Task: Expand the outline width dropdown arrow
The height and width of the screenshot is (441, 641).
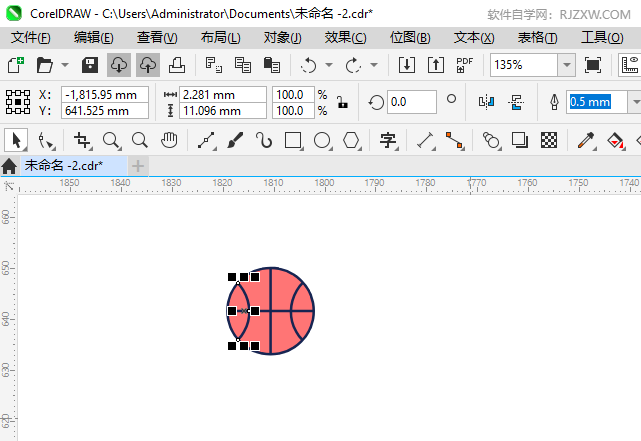Action: [x=635, y=102]
